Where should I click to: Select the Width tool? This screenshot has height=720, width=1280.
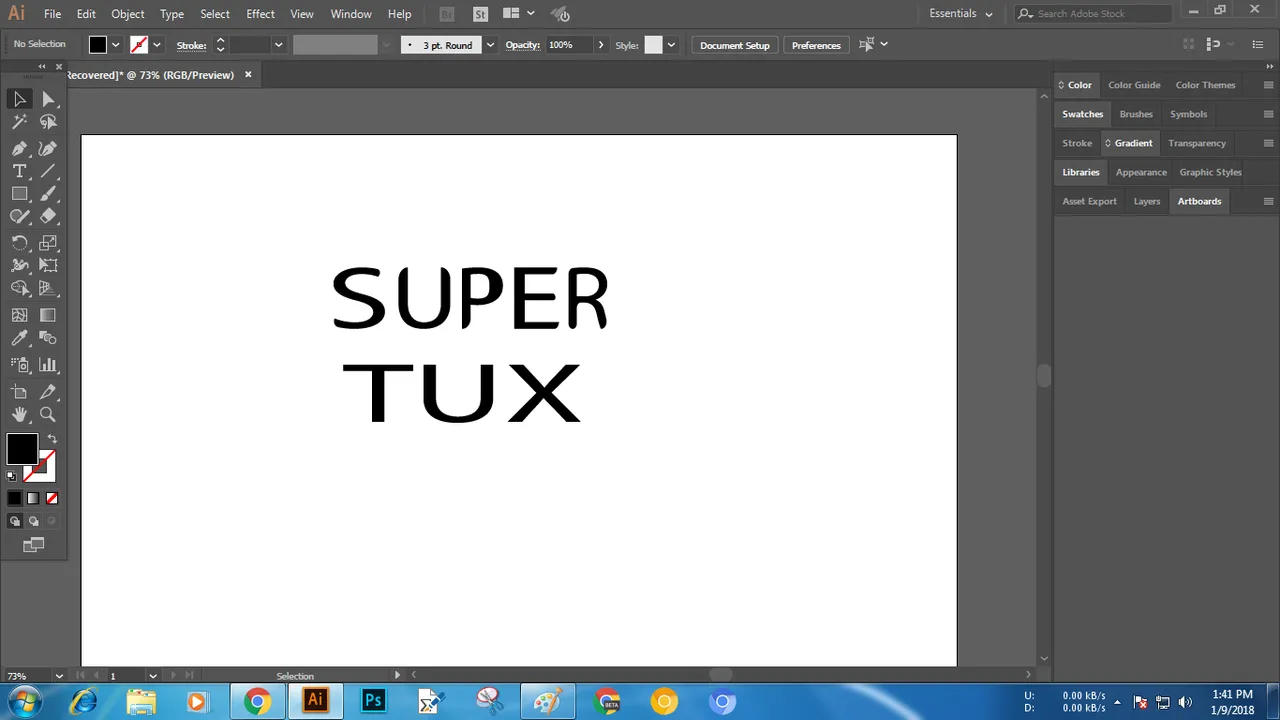[x=19, y=265]
